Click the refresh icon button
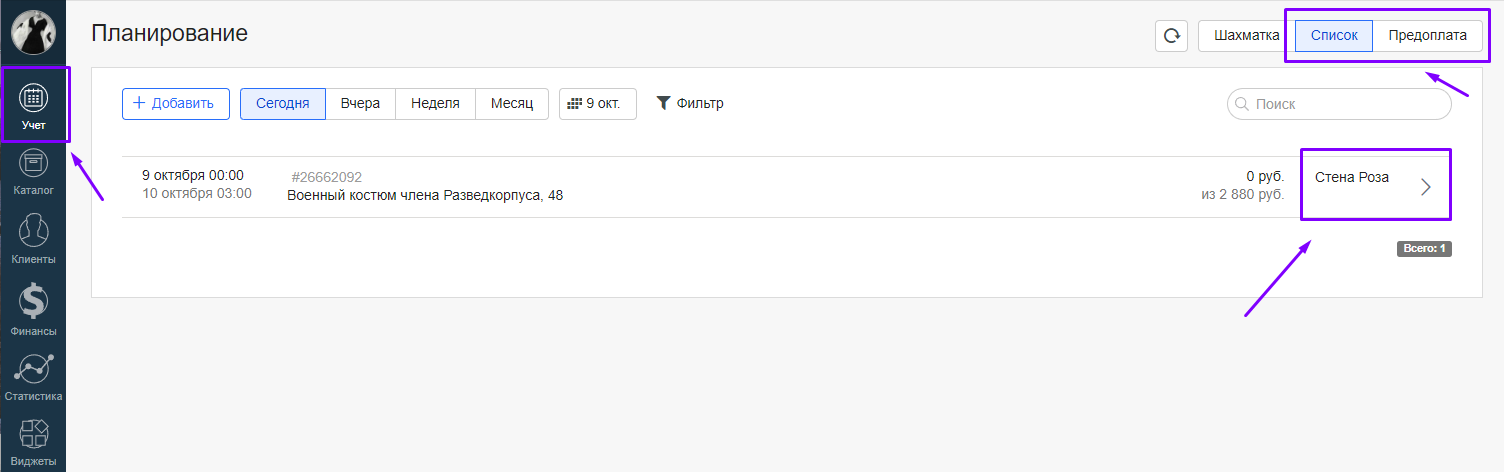Viewport: 1504px width, 472px height. 1171,36
